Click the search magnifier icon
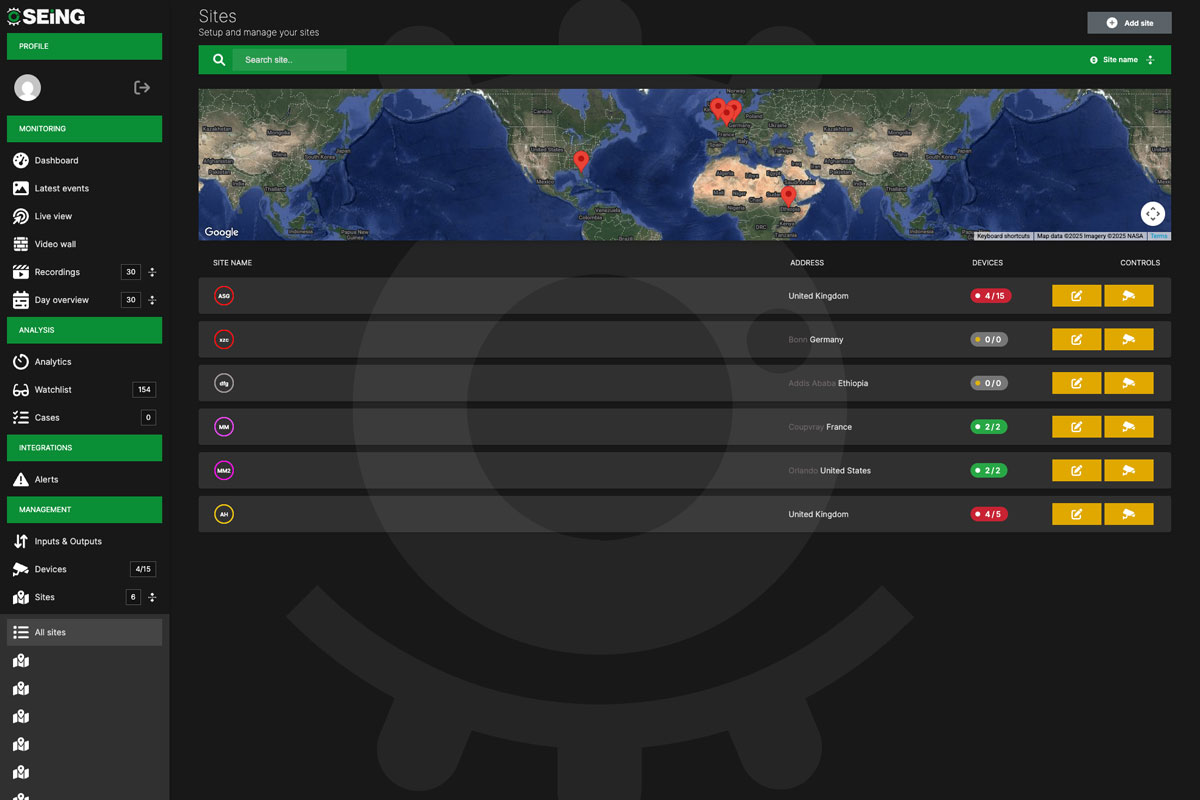The image size is (1200, 800). click(x=218, y=59)
